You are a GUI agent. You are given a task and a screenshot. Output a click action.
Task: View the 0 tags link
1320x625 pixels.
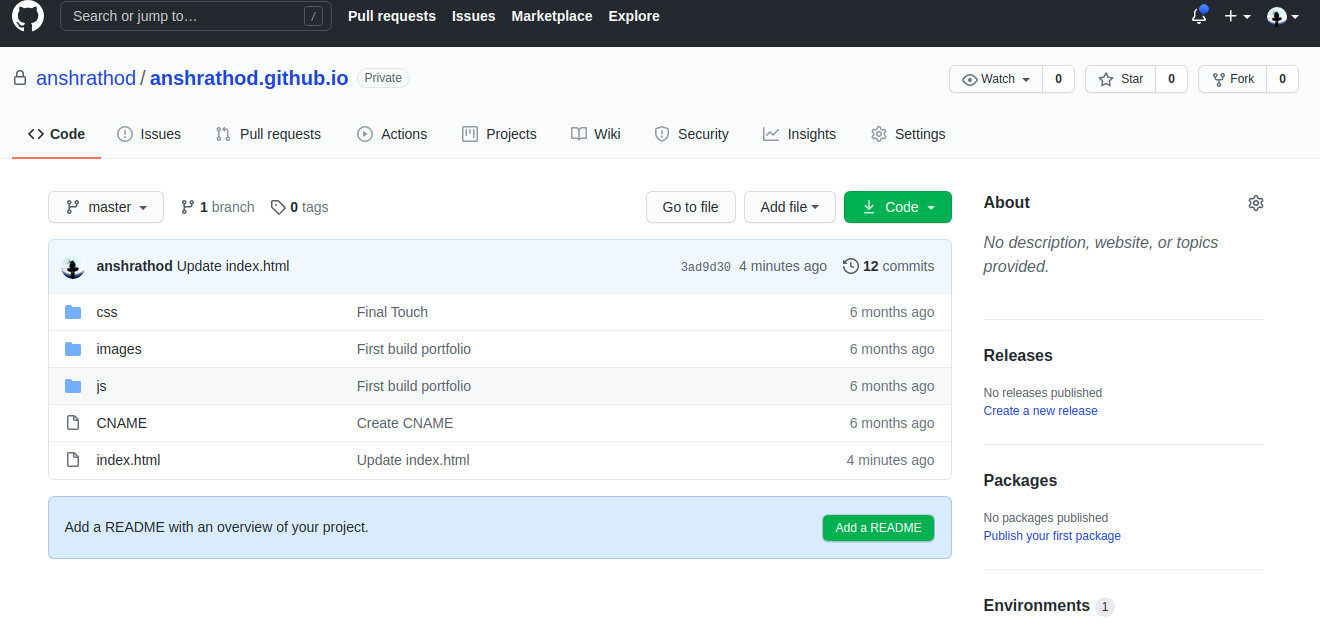[299, 207]
